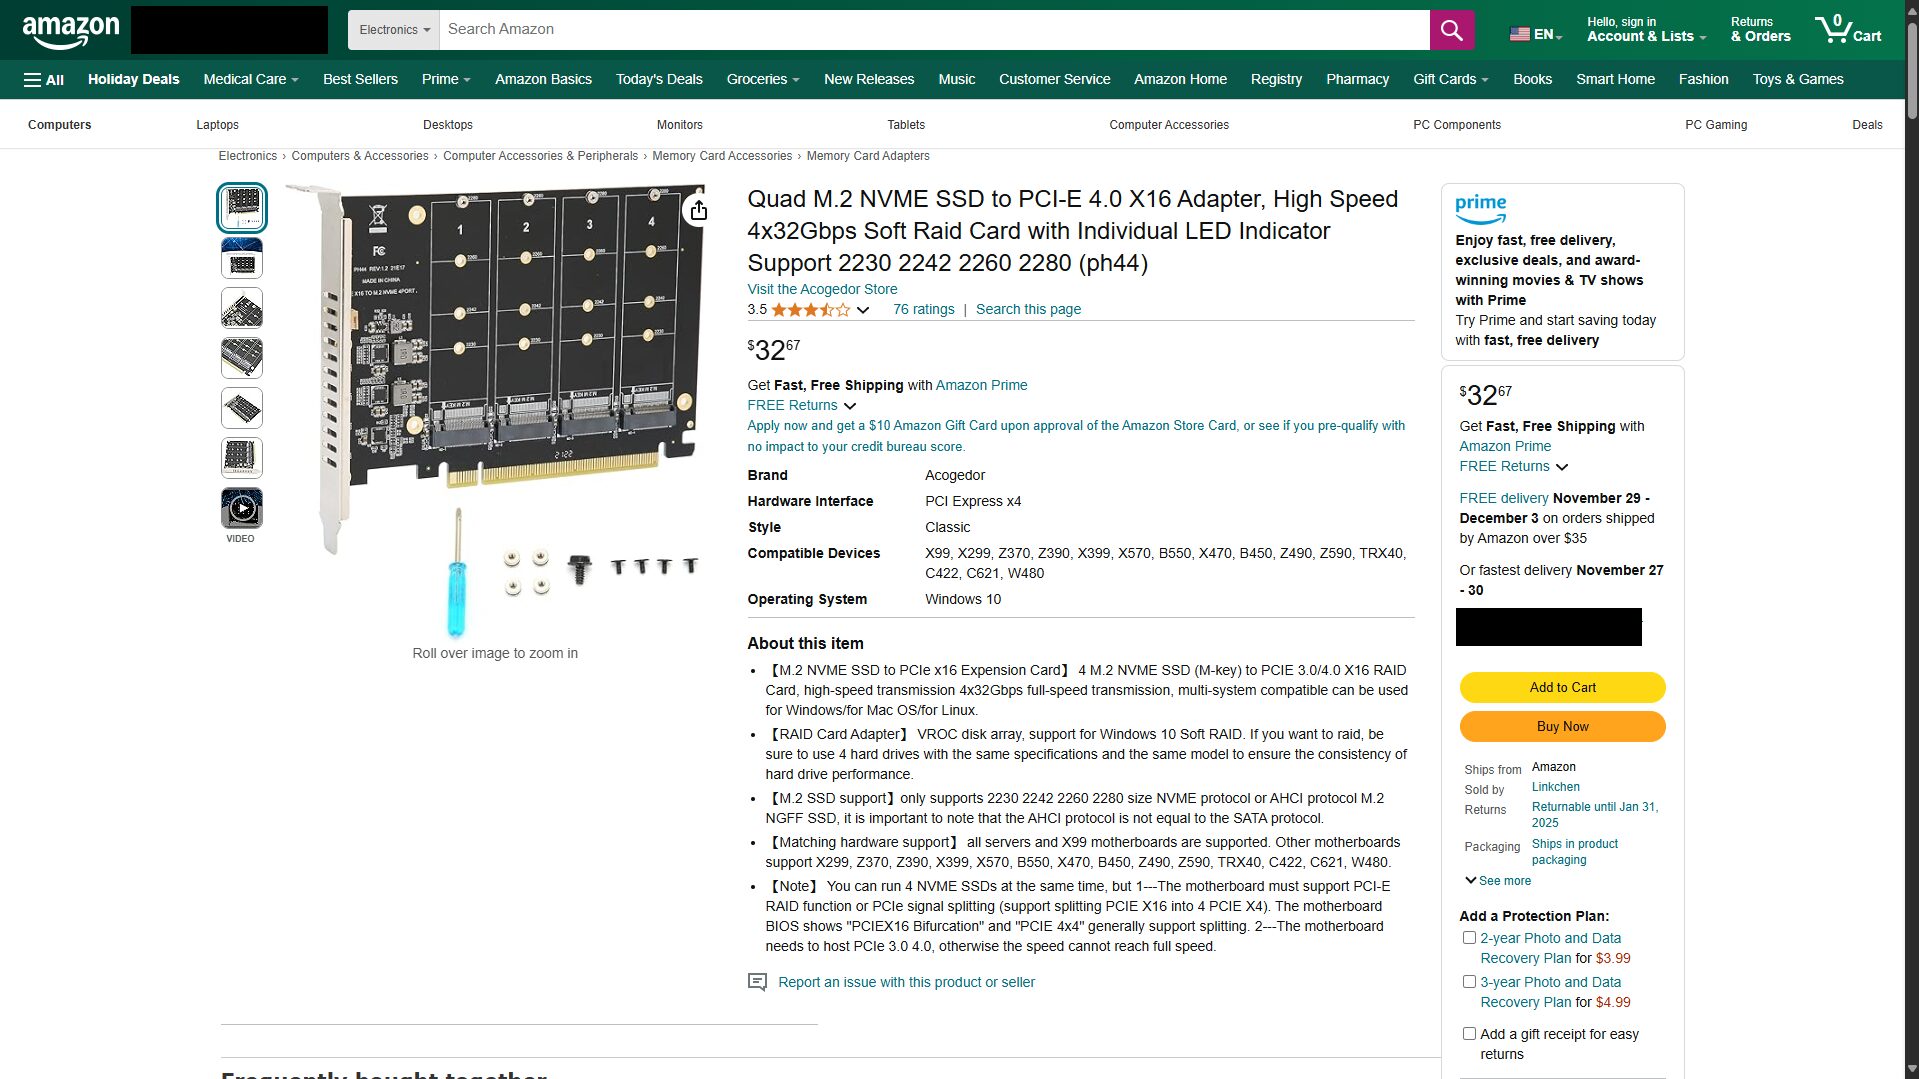Open the All hamburger menu
This screenshot has width=1919, height=1079.
(43, 79)
